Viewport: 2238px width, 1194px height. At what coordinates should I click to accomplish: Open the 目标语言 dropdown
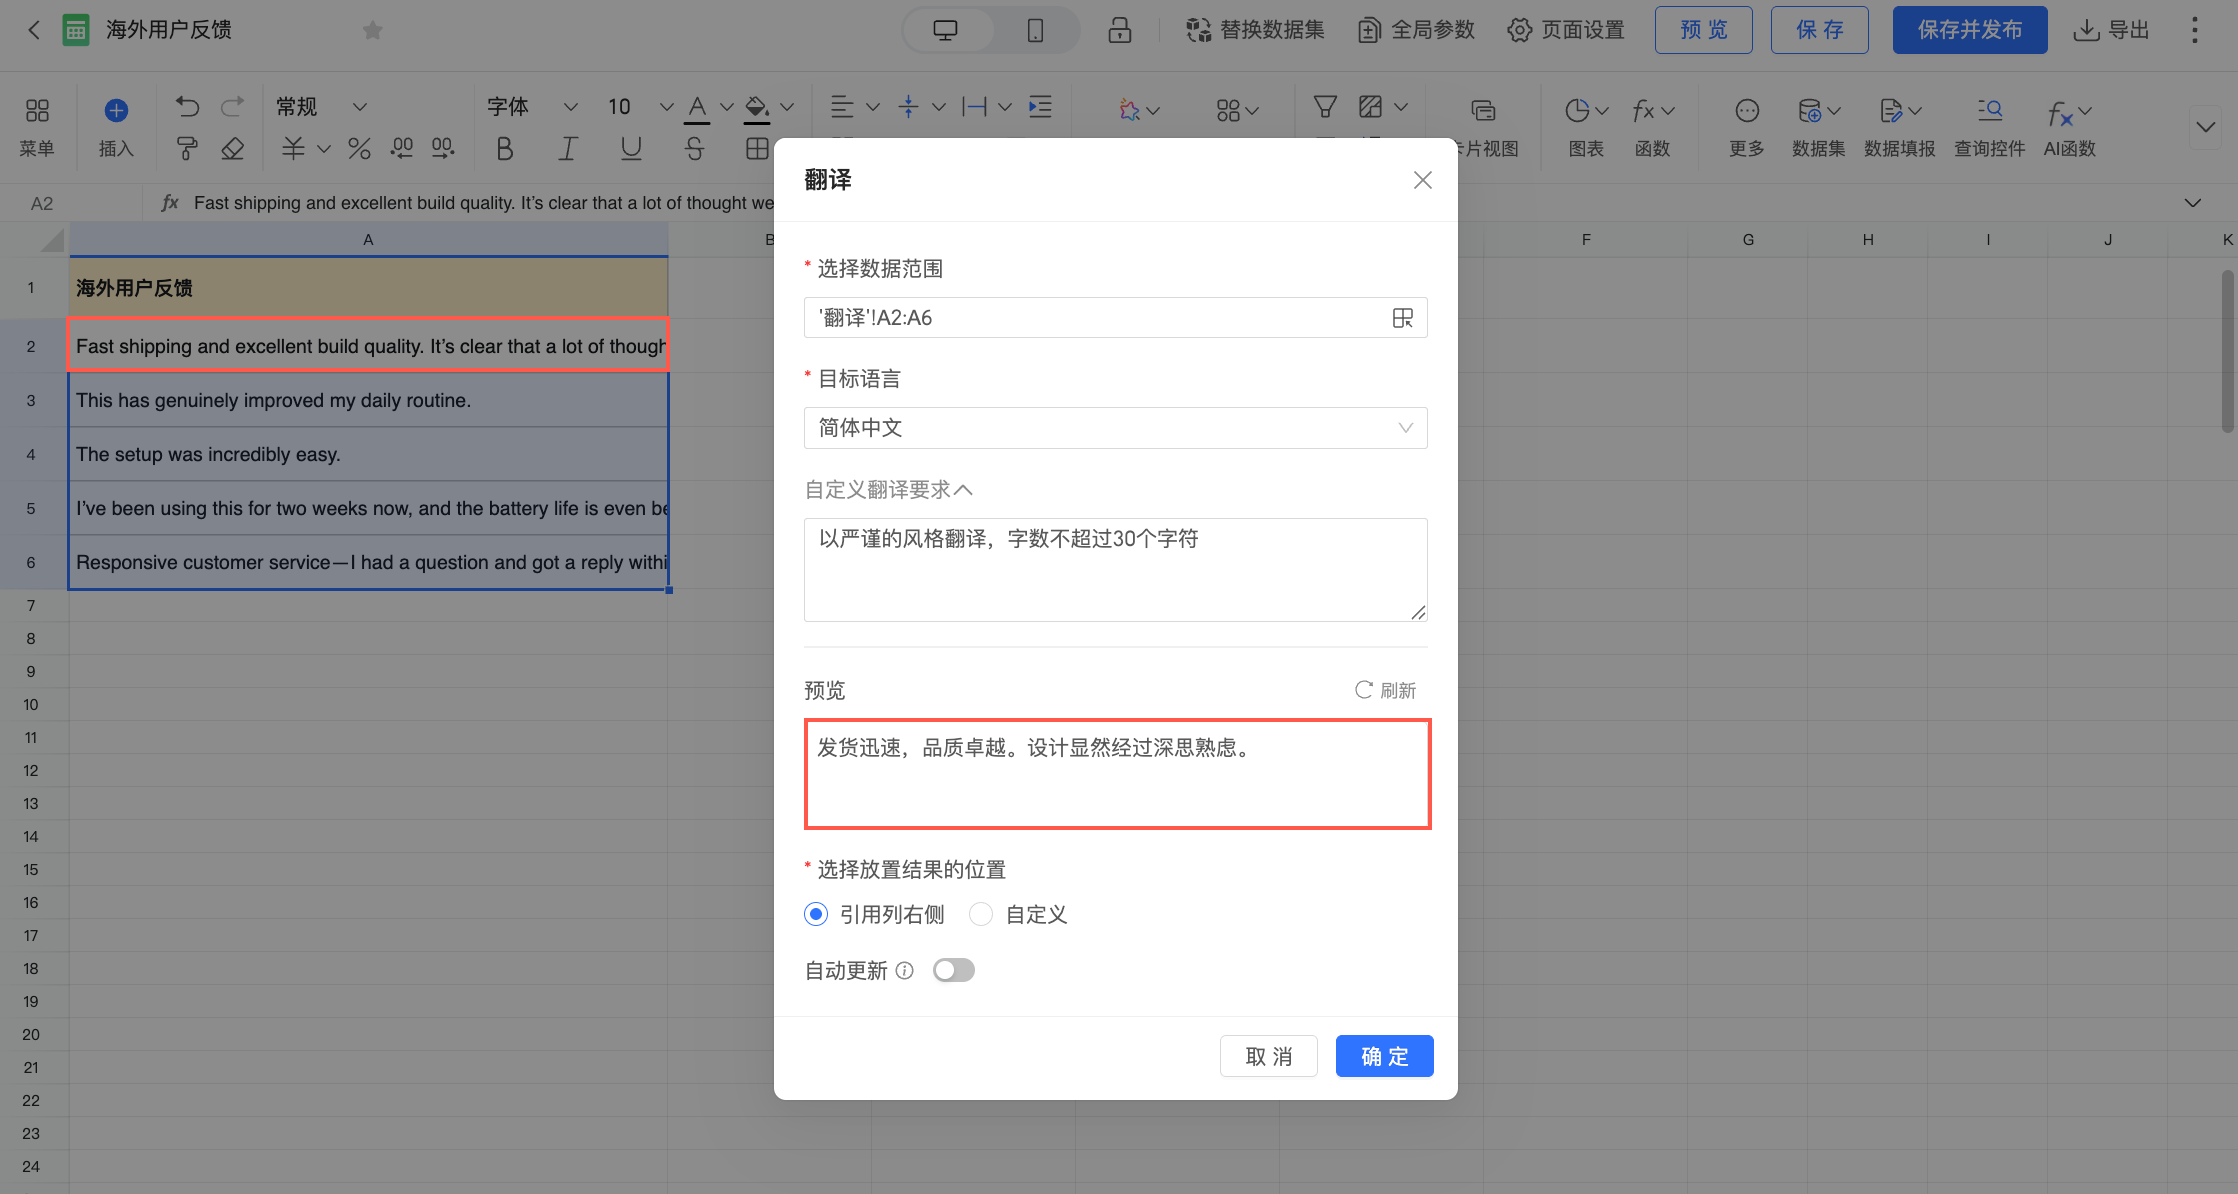(x=1115, y=428)
